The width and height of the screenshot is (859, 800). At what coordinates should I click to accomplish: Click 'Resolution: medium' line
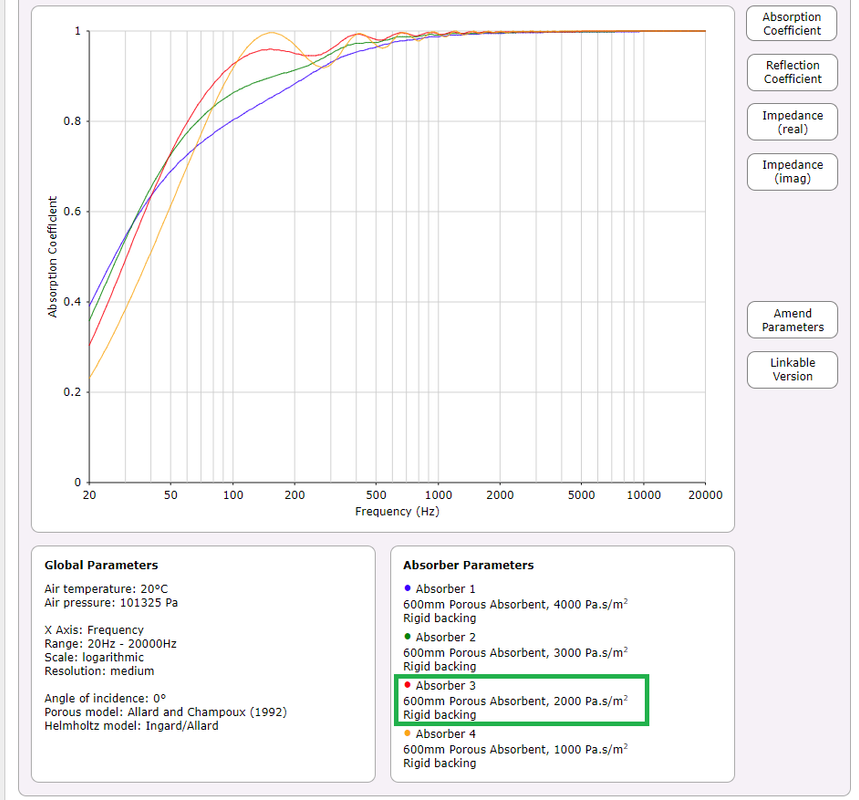click(99, 671)
